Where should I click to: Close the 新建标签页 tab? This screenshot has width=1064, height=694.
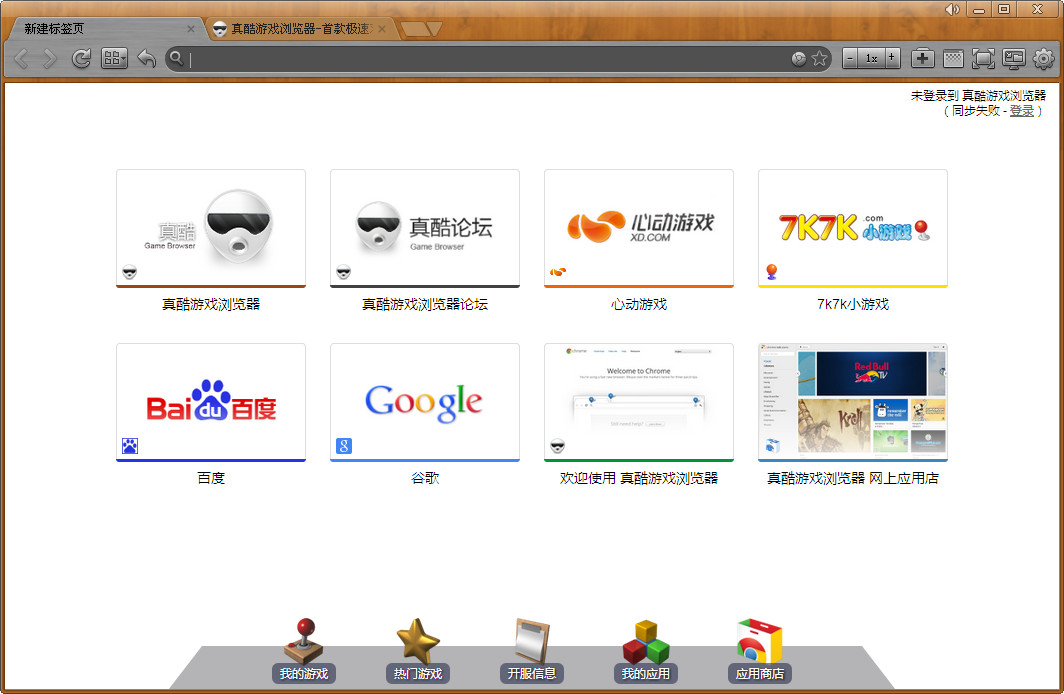coord(191,28)
